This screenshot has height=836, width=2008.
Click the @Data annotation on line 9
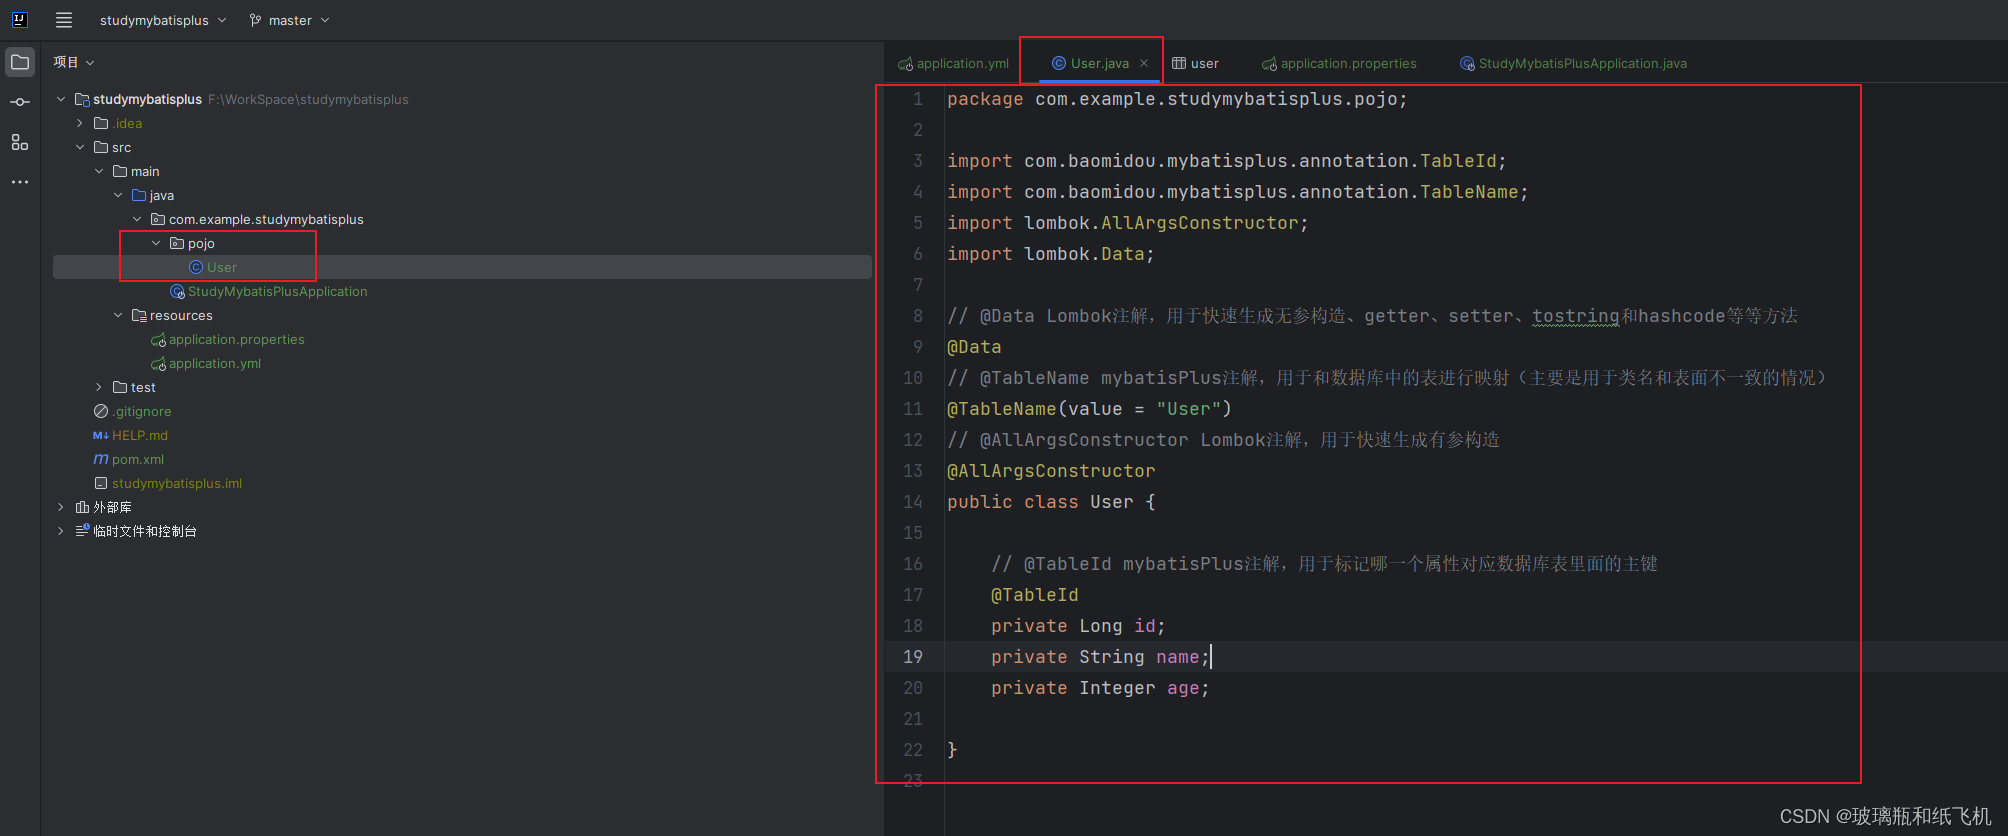(974, 347)
